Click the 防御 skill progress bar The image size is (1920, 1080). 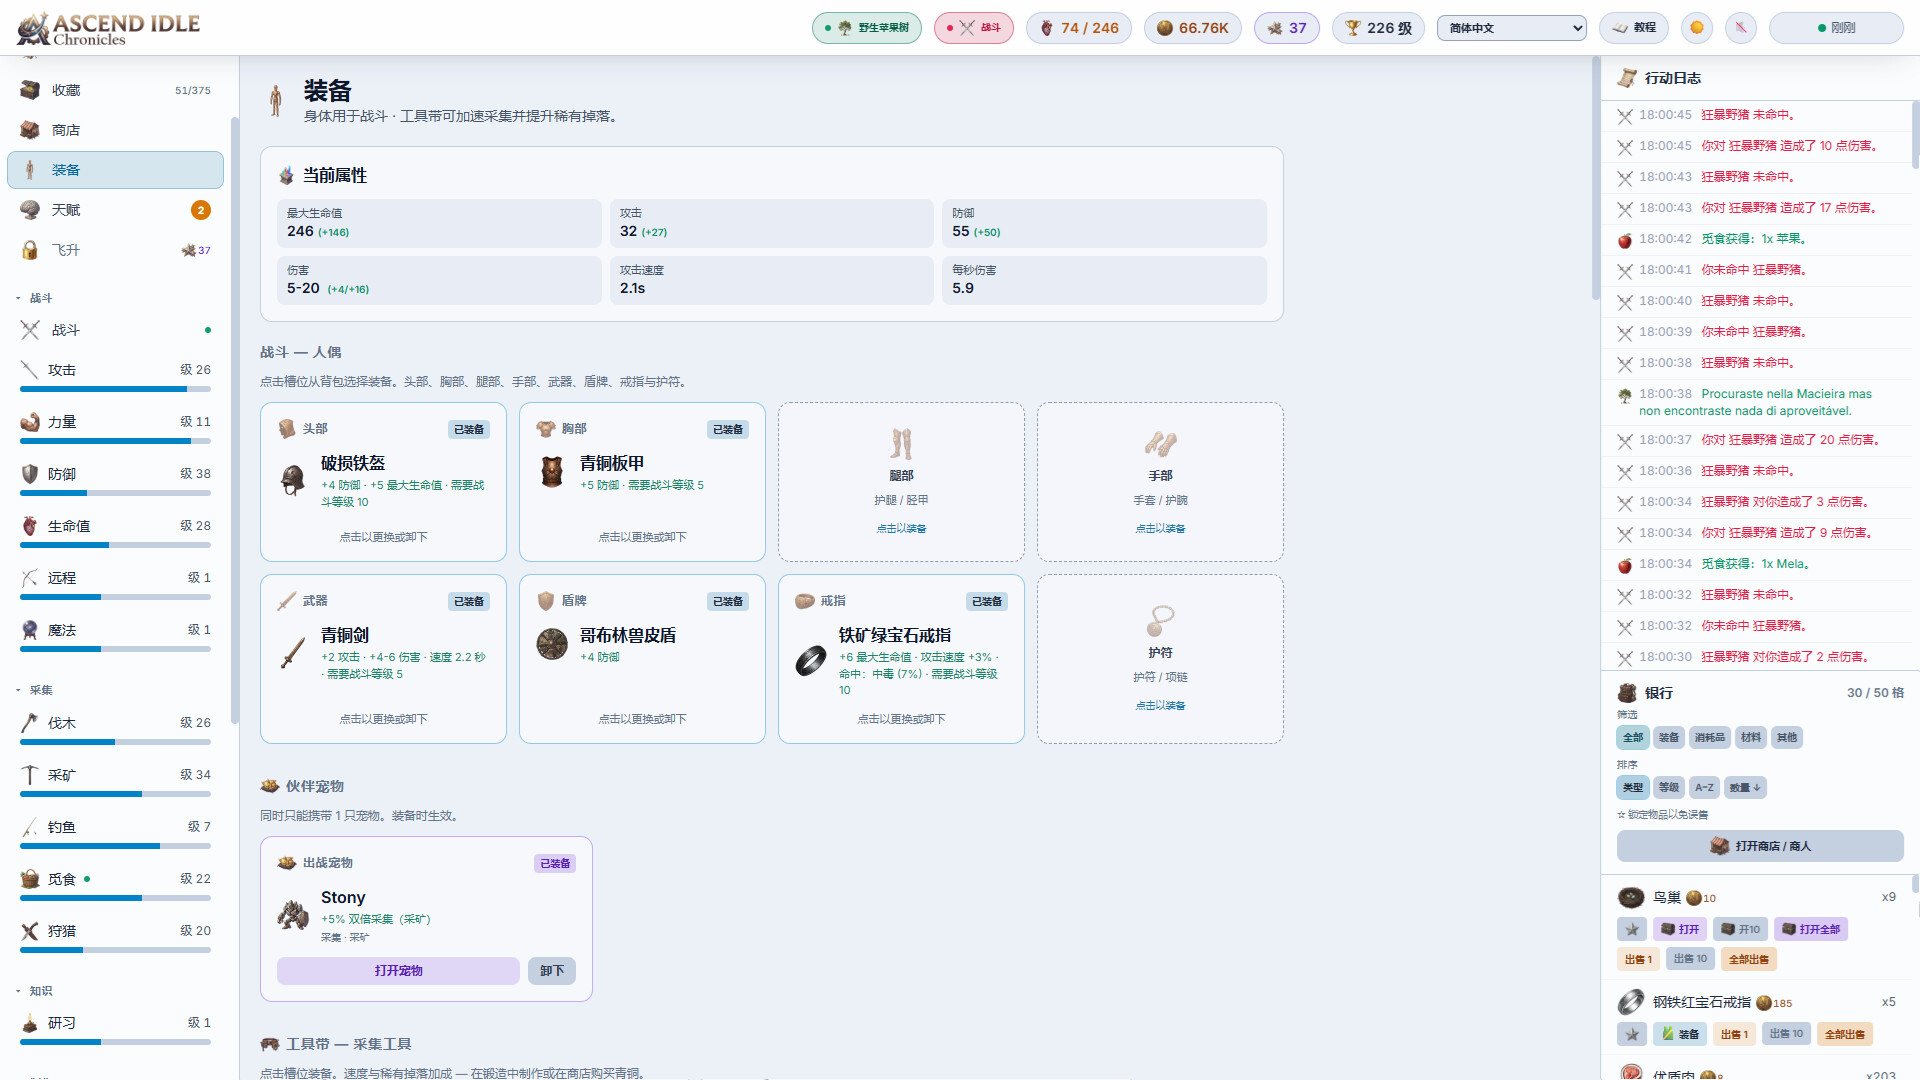(115, 493)
